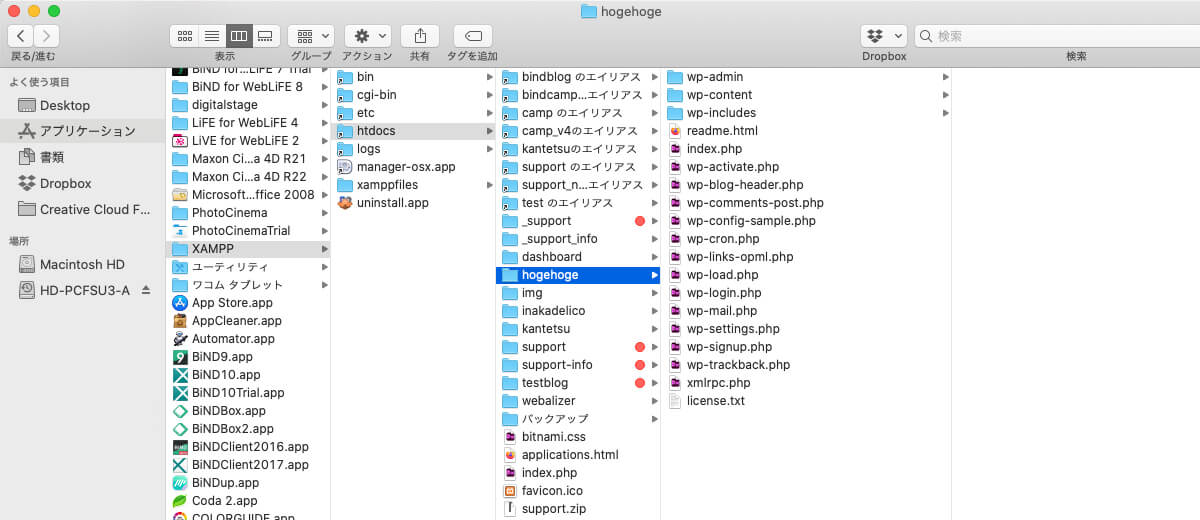Click the Share toolbar button
Screen dimensions: 1200x520
[420, 36]
